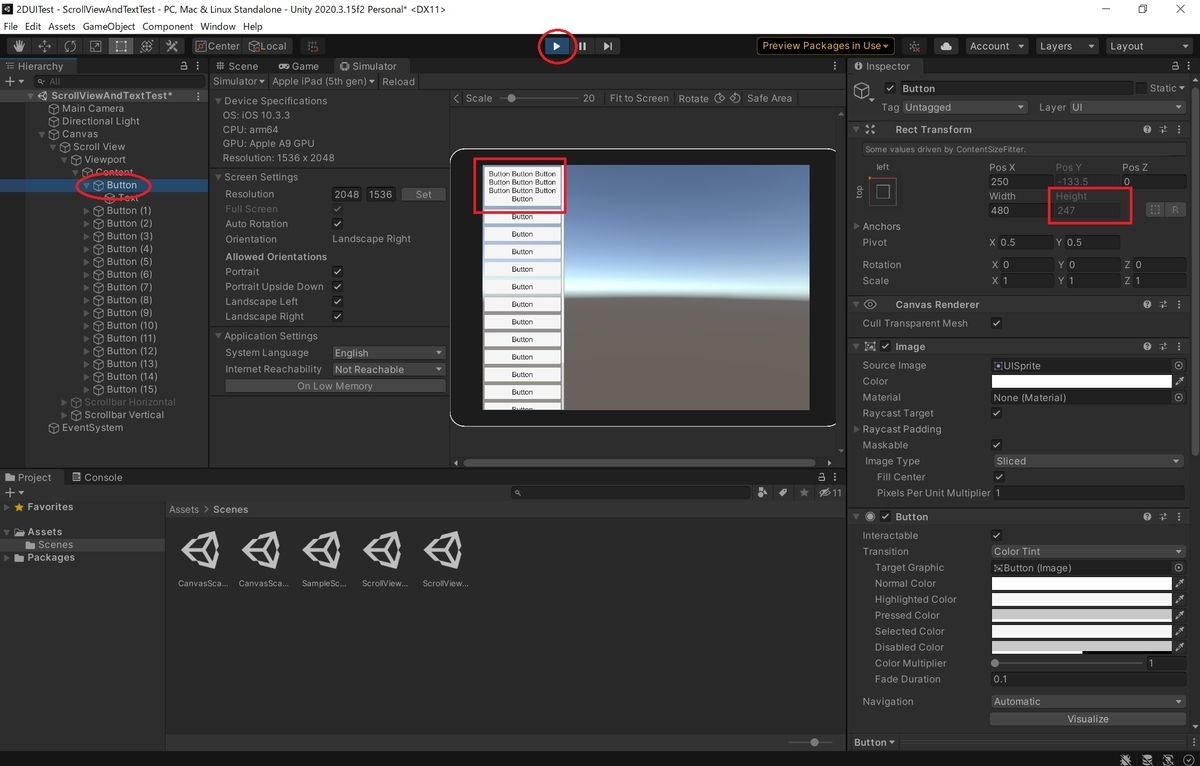Open Image component preset icon
This screenshot has width=1200, height=766.
tap(1164, 346)
